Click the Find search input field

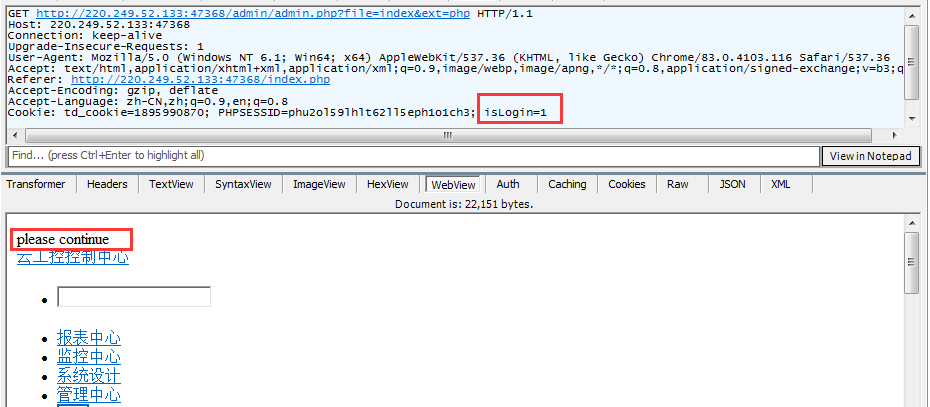(x=413, y=156)
